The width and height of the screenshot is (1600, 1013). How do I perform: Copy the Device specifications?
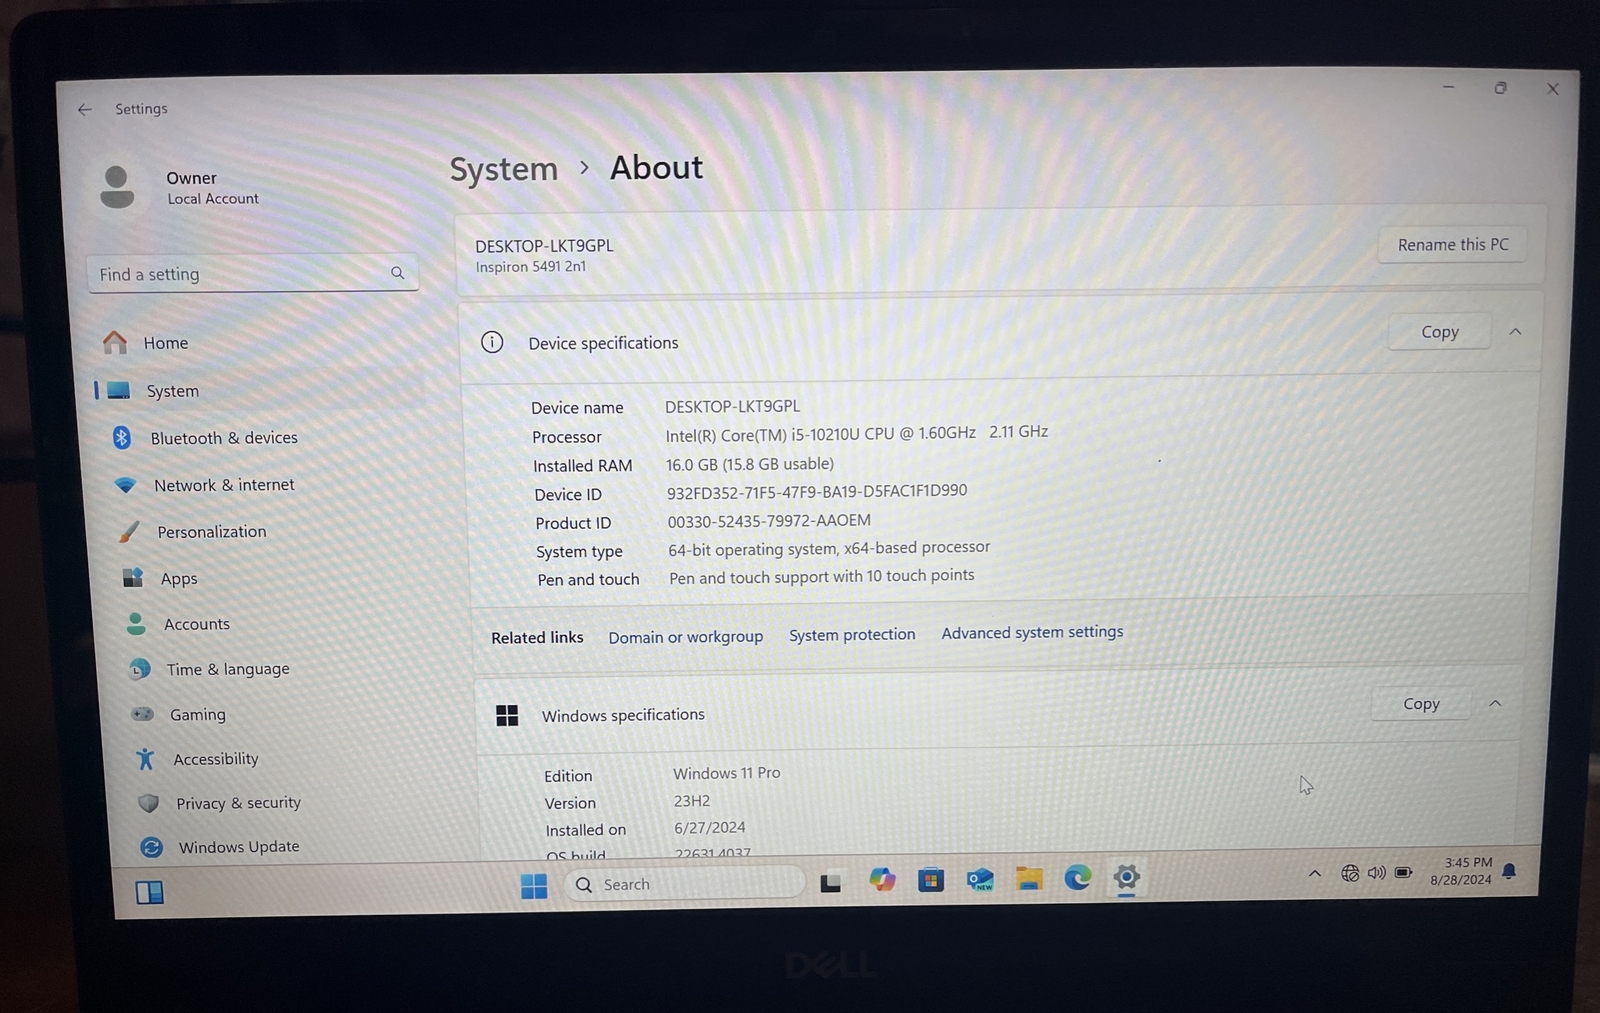pyautogui.click(x=1440, y=332)
